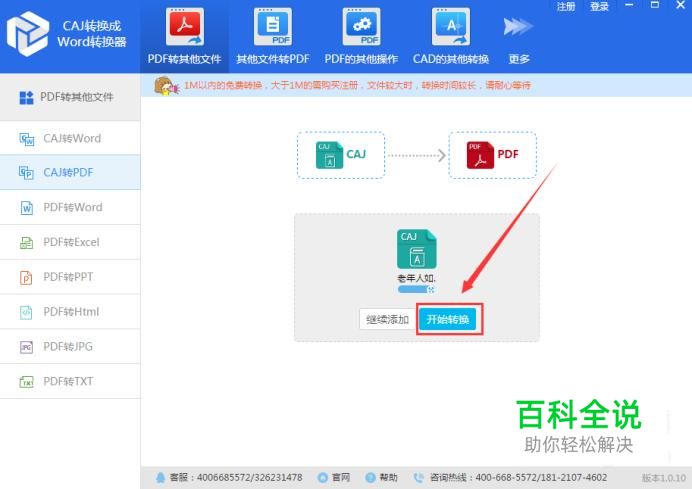Click the green CAJ source format icon
This screenshot has width=692, height=489.
pos(329,155)
